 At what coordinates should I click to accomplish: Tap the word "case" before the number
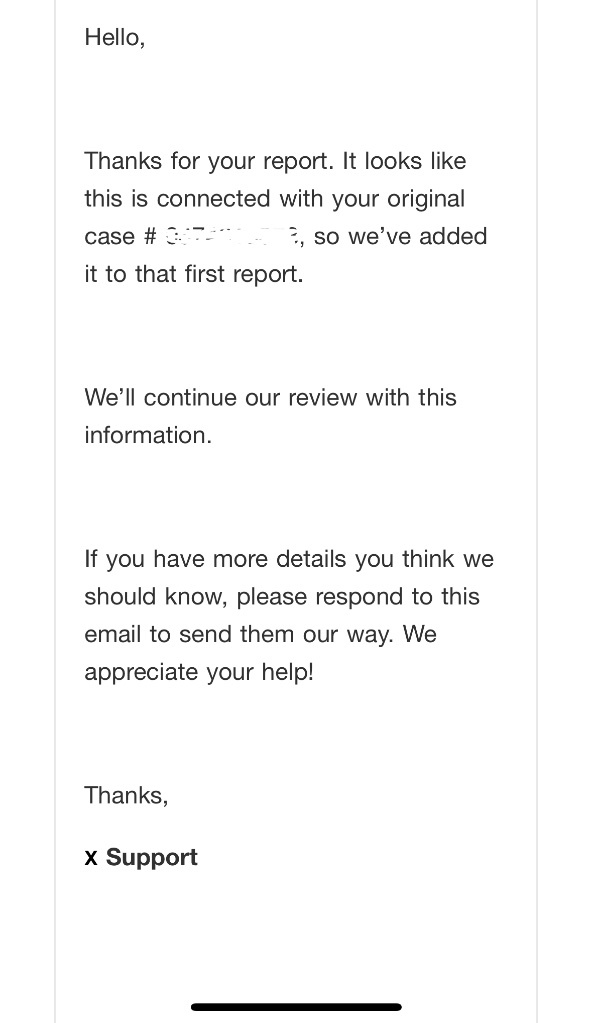(x=110, y=237)
